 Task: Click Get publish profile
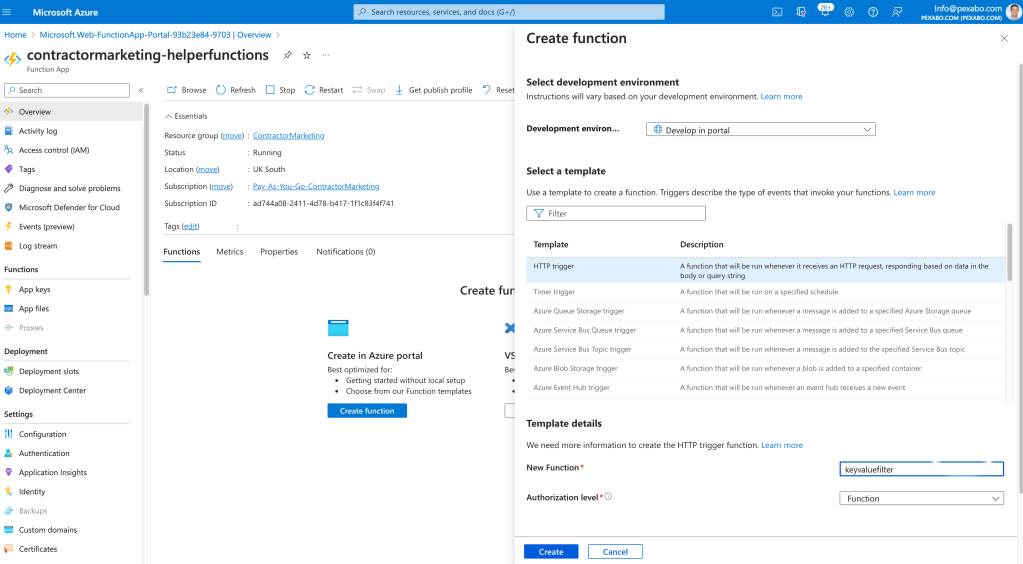[433, 90]
